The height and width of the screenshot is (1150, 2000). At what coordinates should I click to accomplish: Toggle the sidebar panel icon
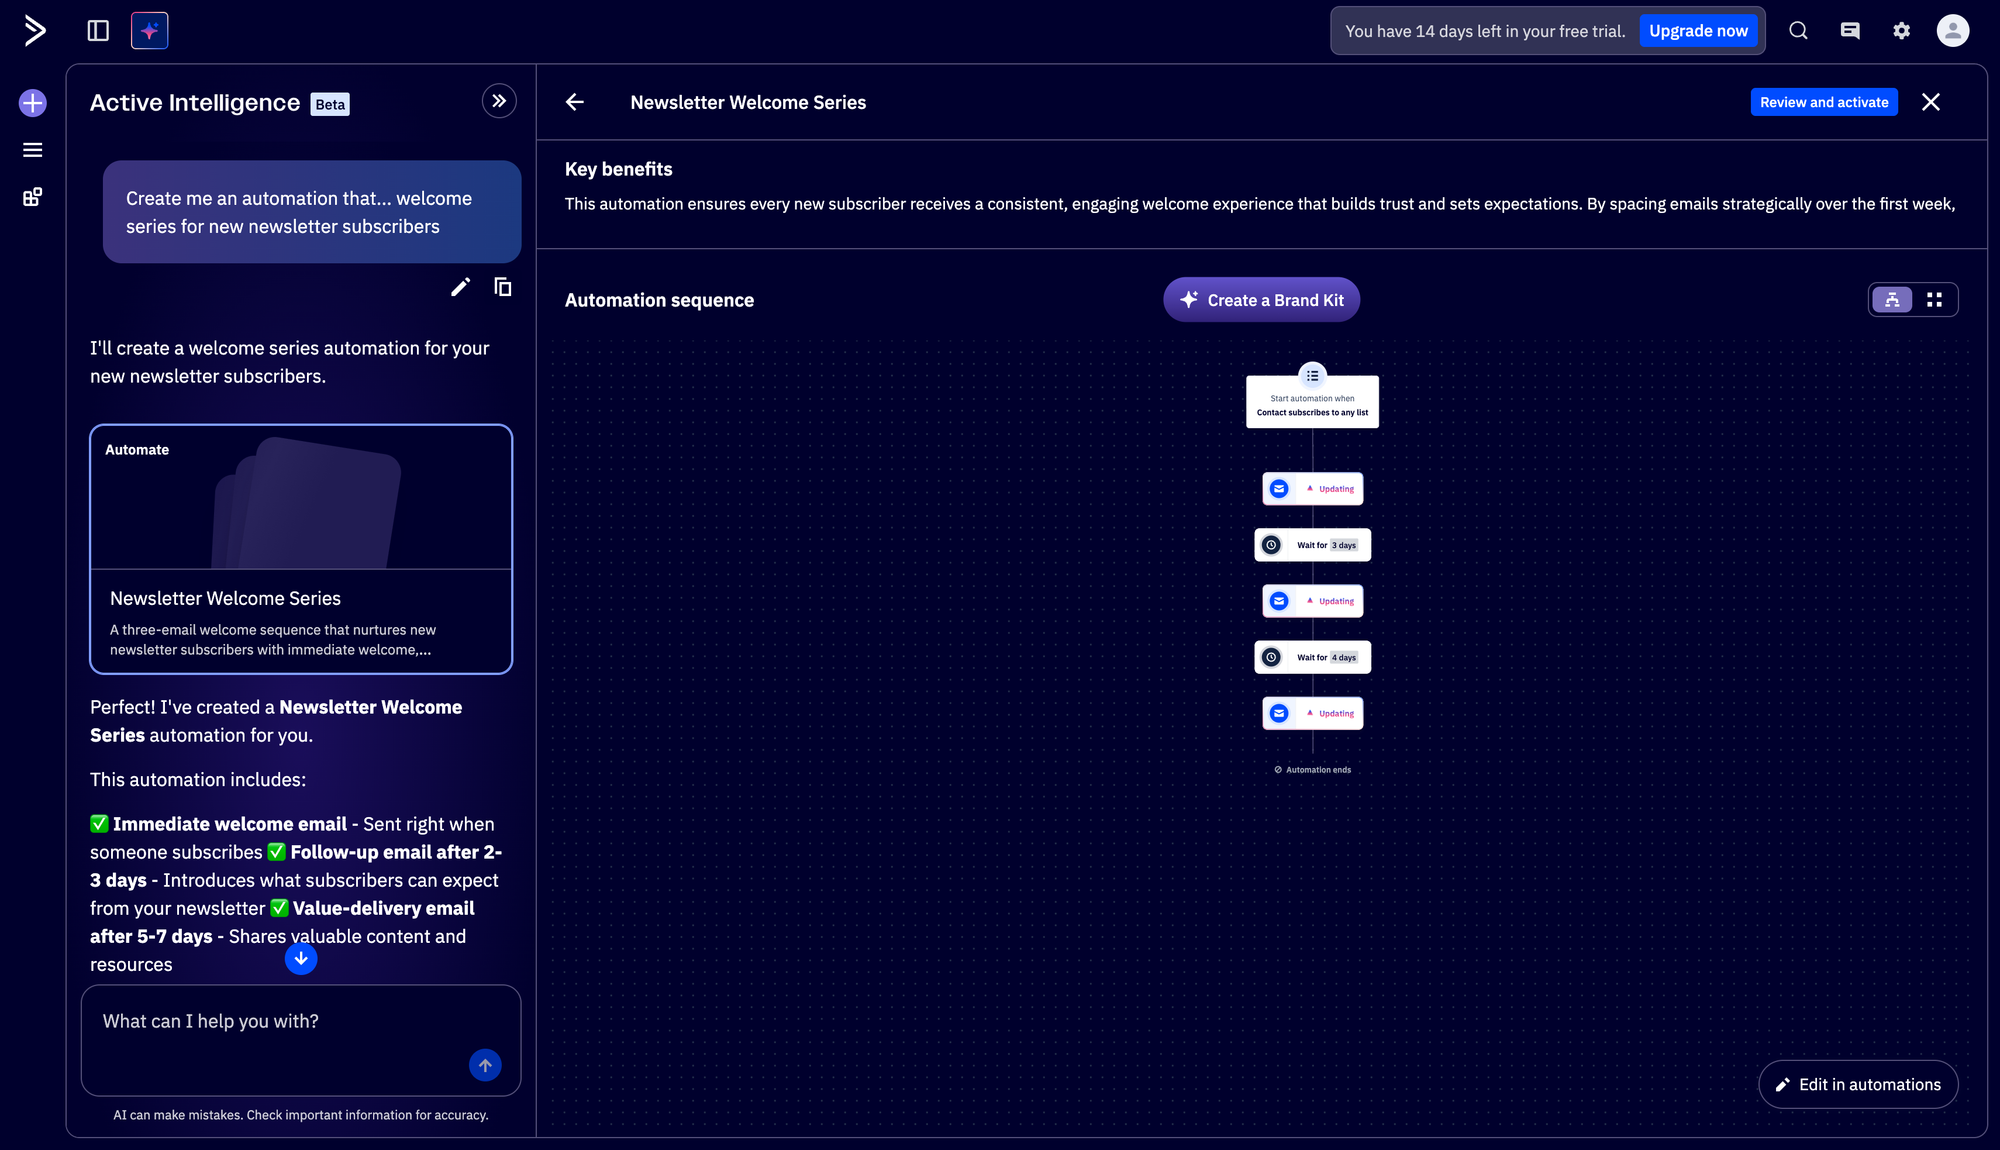point(98,31)
